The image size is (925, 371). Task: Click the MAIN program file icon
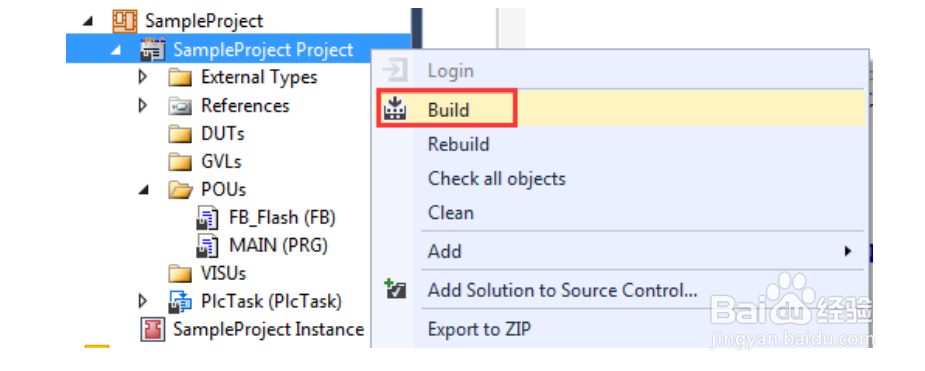point(207,245)
